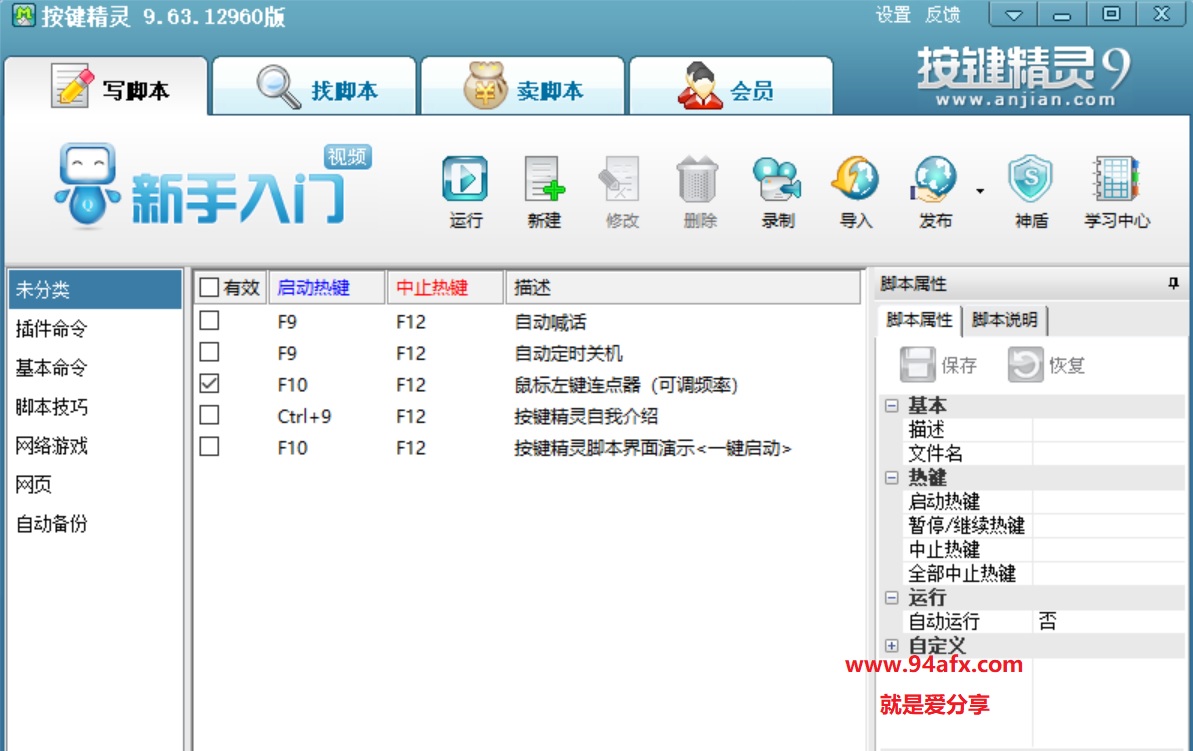Uncheck the 鼠标左键连点器 script checkbox
Screen dimensions: 1193x751
click(209, 383)
